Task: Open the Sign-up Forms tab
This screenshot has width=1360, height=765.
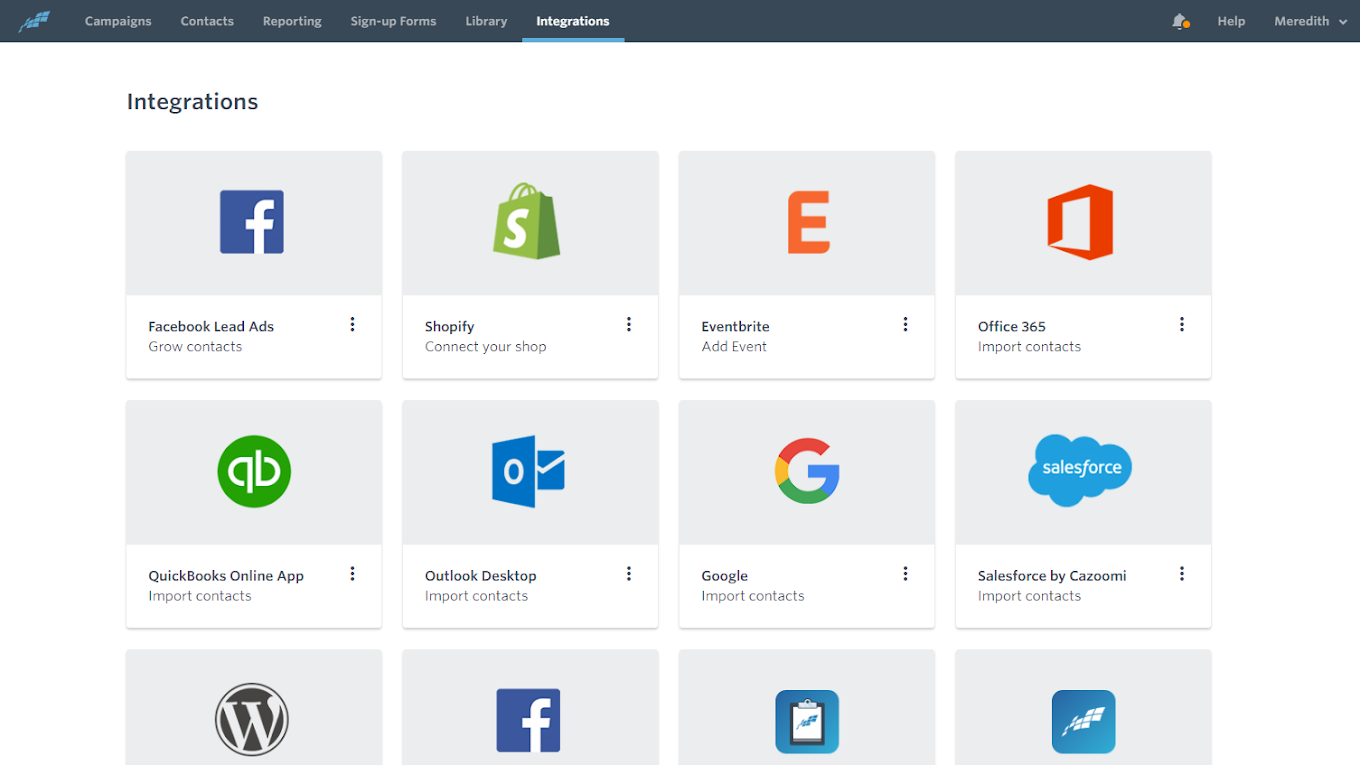Action: tap(393, 21)
